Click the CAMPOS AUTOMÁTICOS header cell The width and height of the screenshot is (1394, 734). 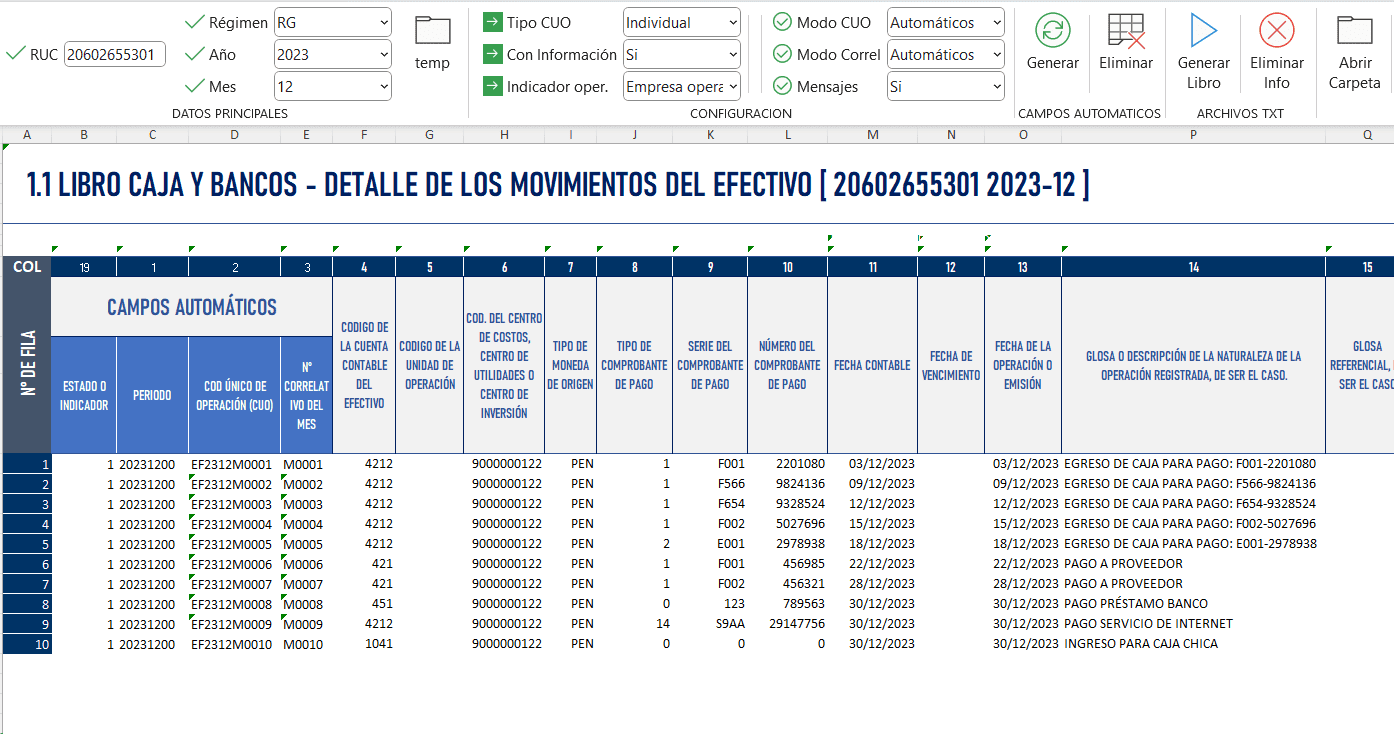191,307
